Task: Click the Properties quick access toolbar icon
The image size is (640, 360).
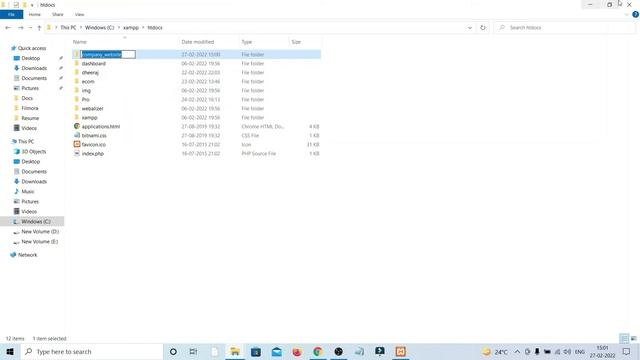Action: [16, 5]
